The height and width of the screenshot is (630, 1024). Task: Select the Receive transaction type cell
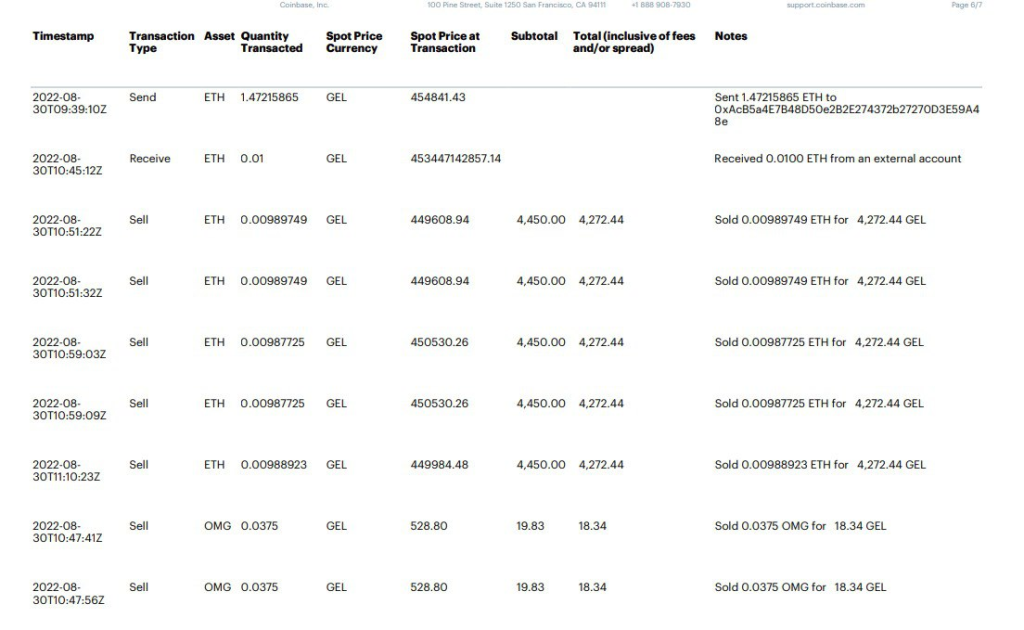coord(150,159)
